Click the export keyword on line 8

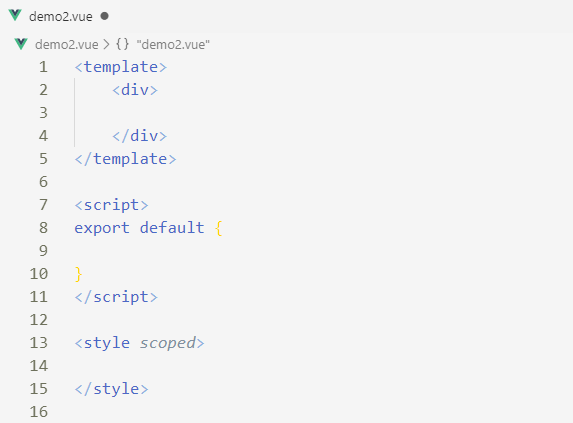pos(102,228)
